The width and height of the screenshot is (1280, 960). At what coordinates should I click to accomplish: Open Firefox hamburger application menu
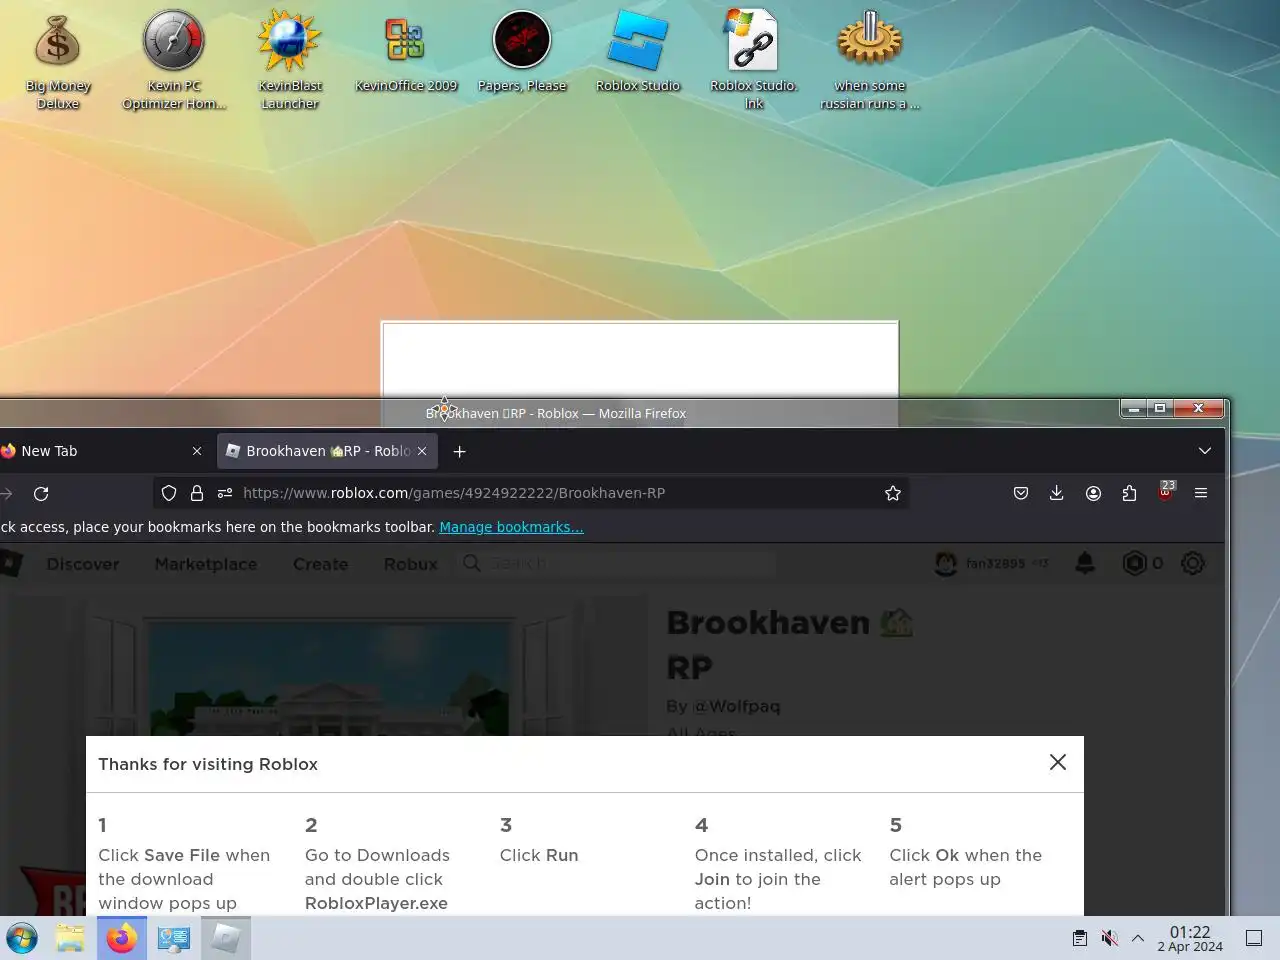1201,493
